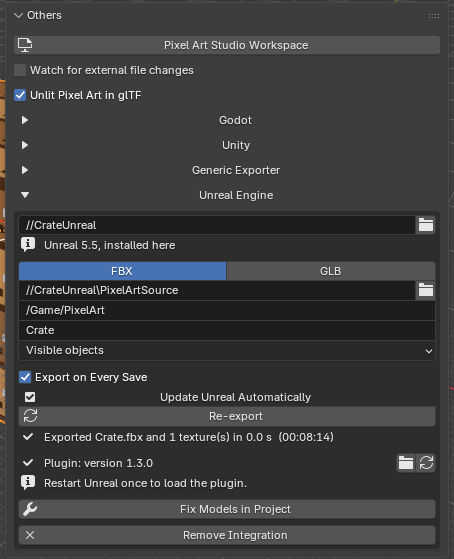
Task: Click the Pixel Art Studio Workspace monitor icon
Action: click(x=25, y=45)
